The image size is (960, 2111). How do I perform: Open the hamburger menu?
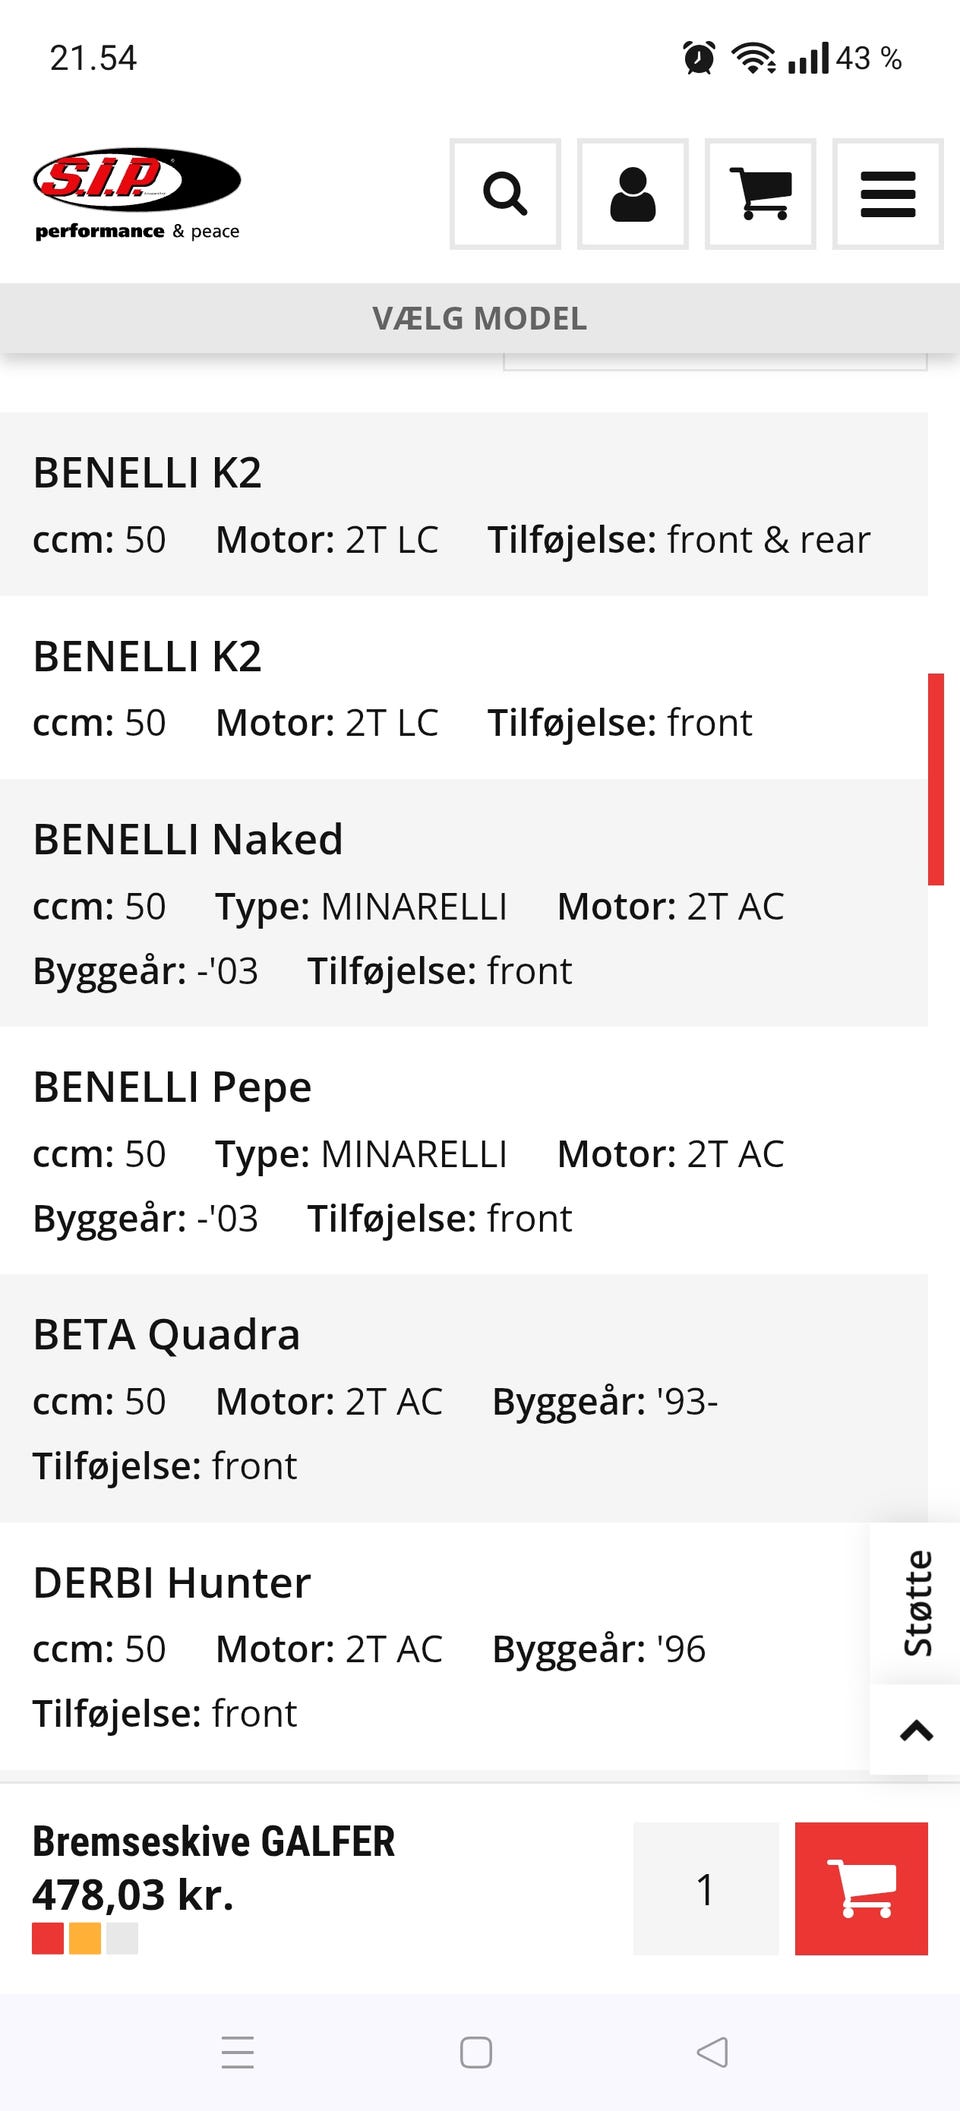[x=888, y=194]
